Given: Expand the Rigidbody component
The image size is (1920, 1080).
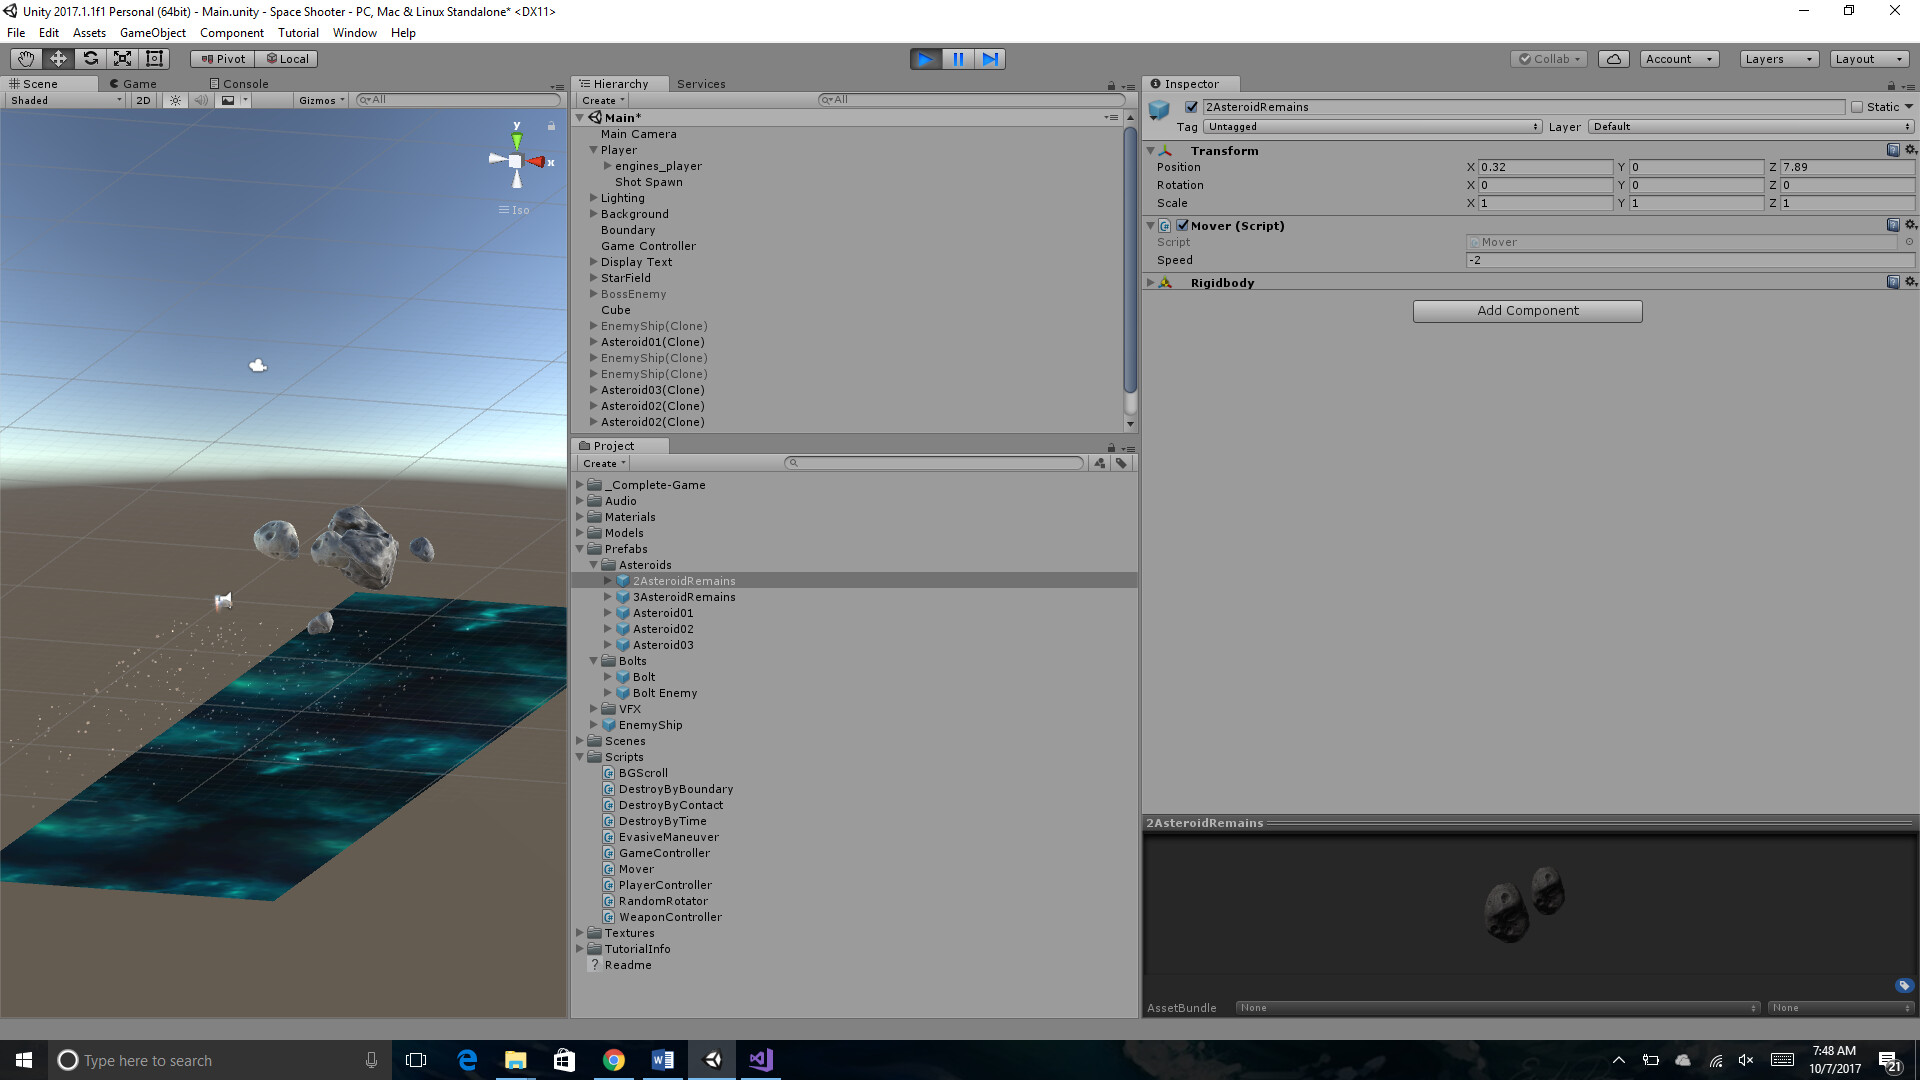Looking at the screenshot, I should (1151, 283).
